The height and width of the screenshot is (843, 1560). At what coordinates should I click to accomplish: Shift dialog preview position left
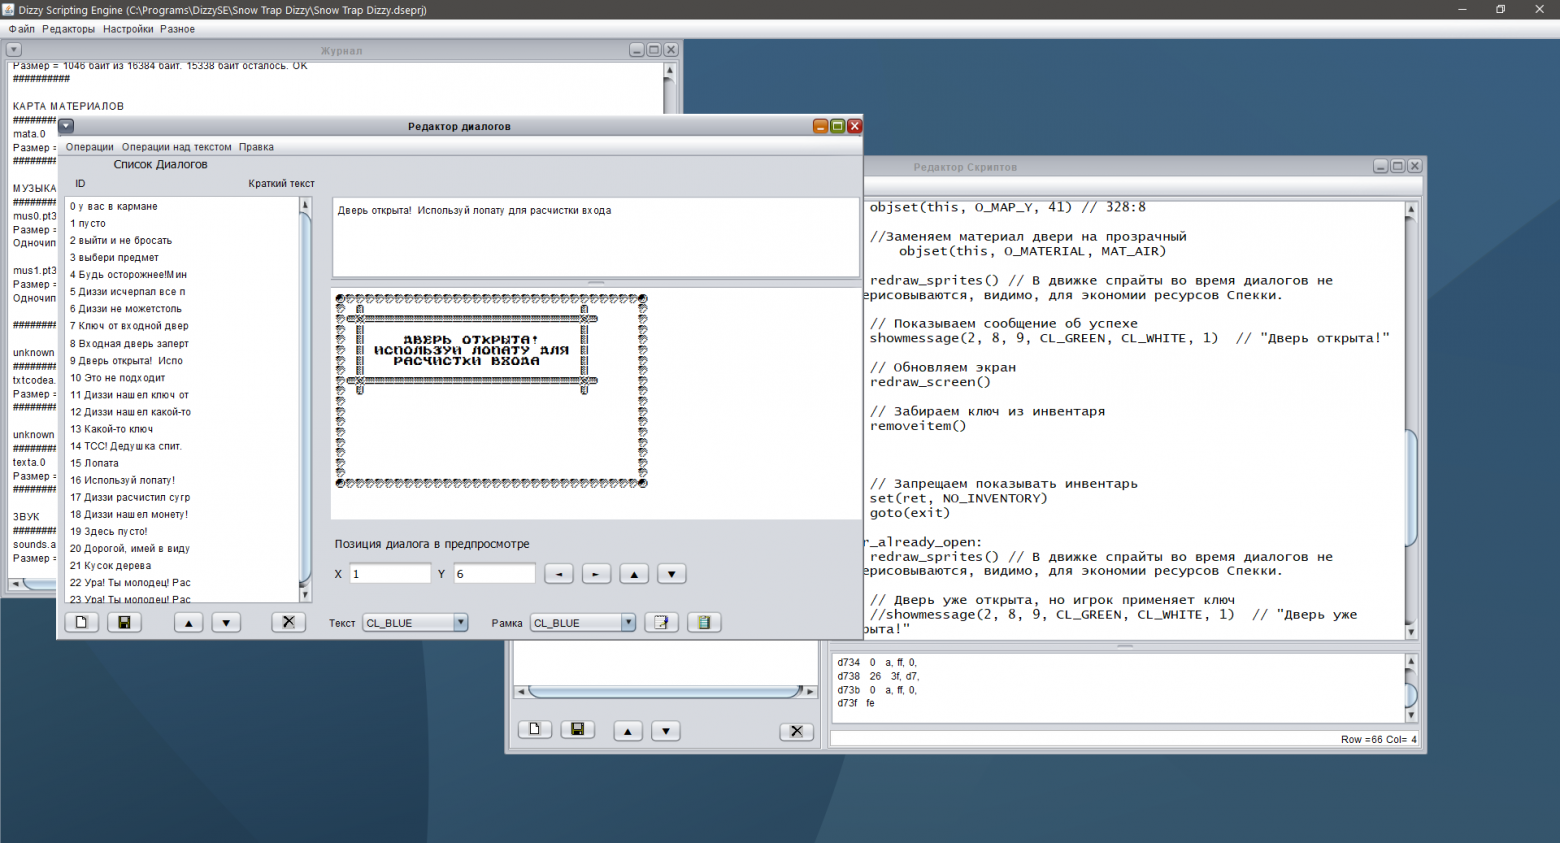tap(559, 574)
